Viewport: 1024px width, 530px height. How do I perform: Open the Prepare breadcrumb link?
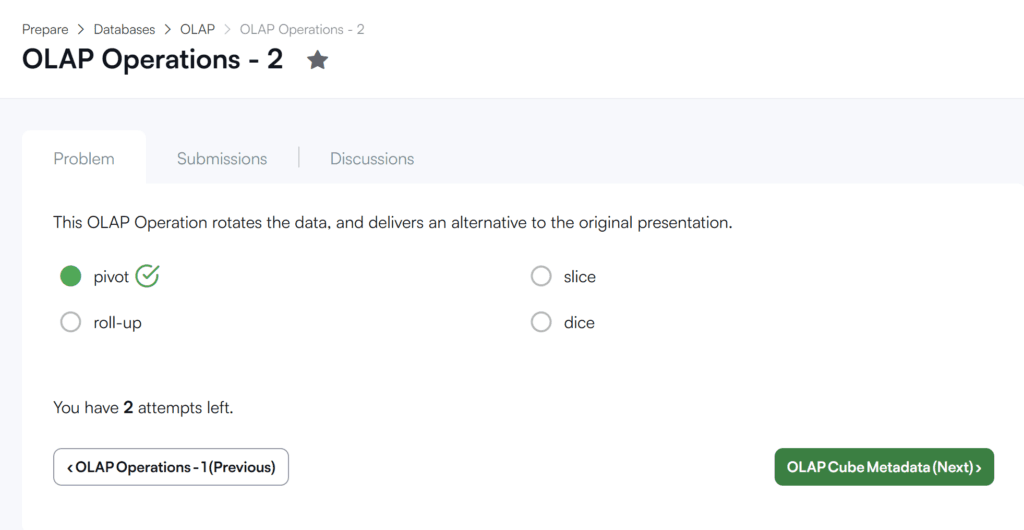click(x=45, y=29)
